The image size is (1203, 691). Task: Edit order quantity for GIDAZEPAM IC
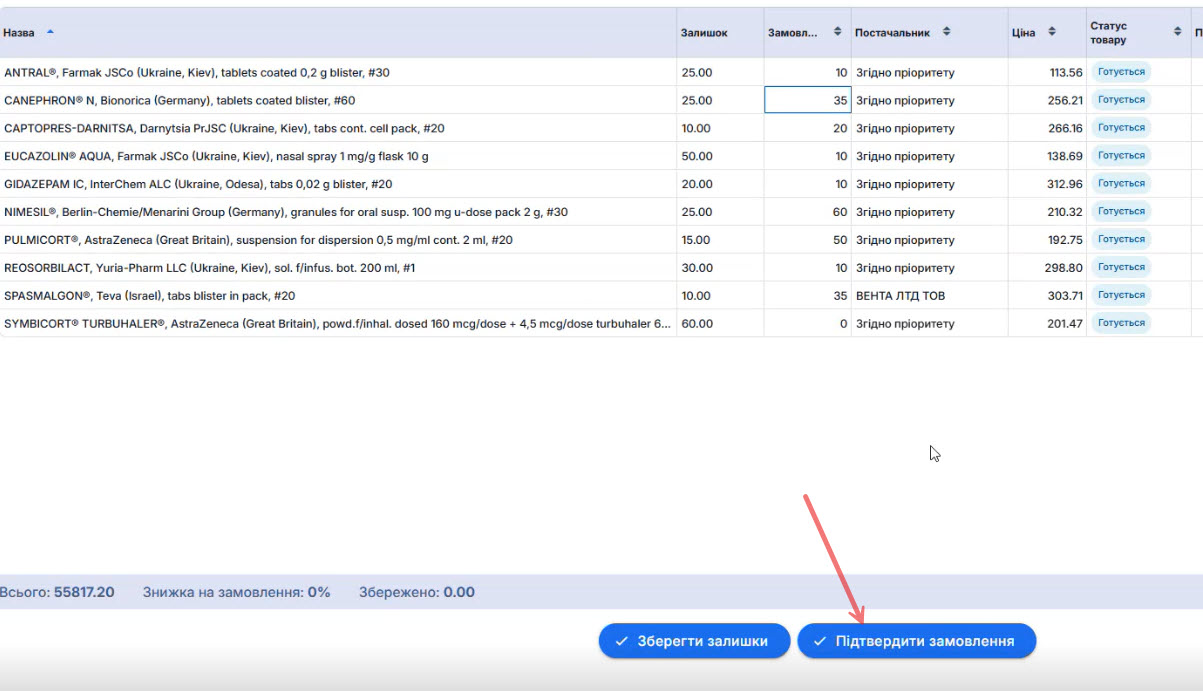pyautogui.click(x=807, y=184)
